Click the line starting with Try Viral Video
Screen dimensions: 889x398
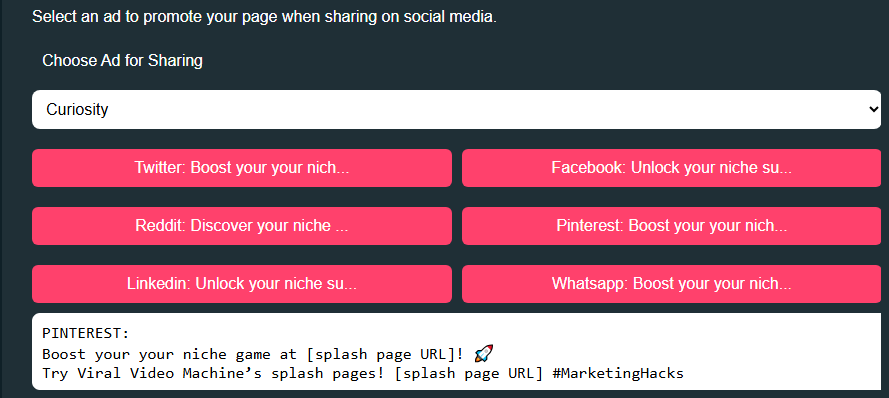(x=363, y=374)
